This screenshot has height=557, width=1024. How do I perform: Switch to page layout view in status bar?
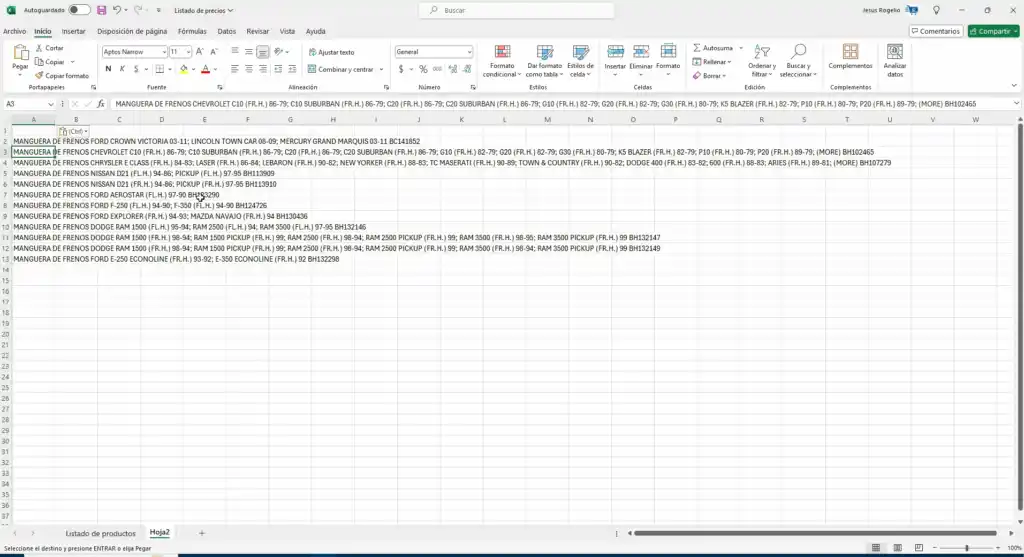[897, 548]
